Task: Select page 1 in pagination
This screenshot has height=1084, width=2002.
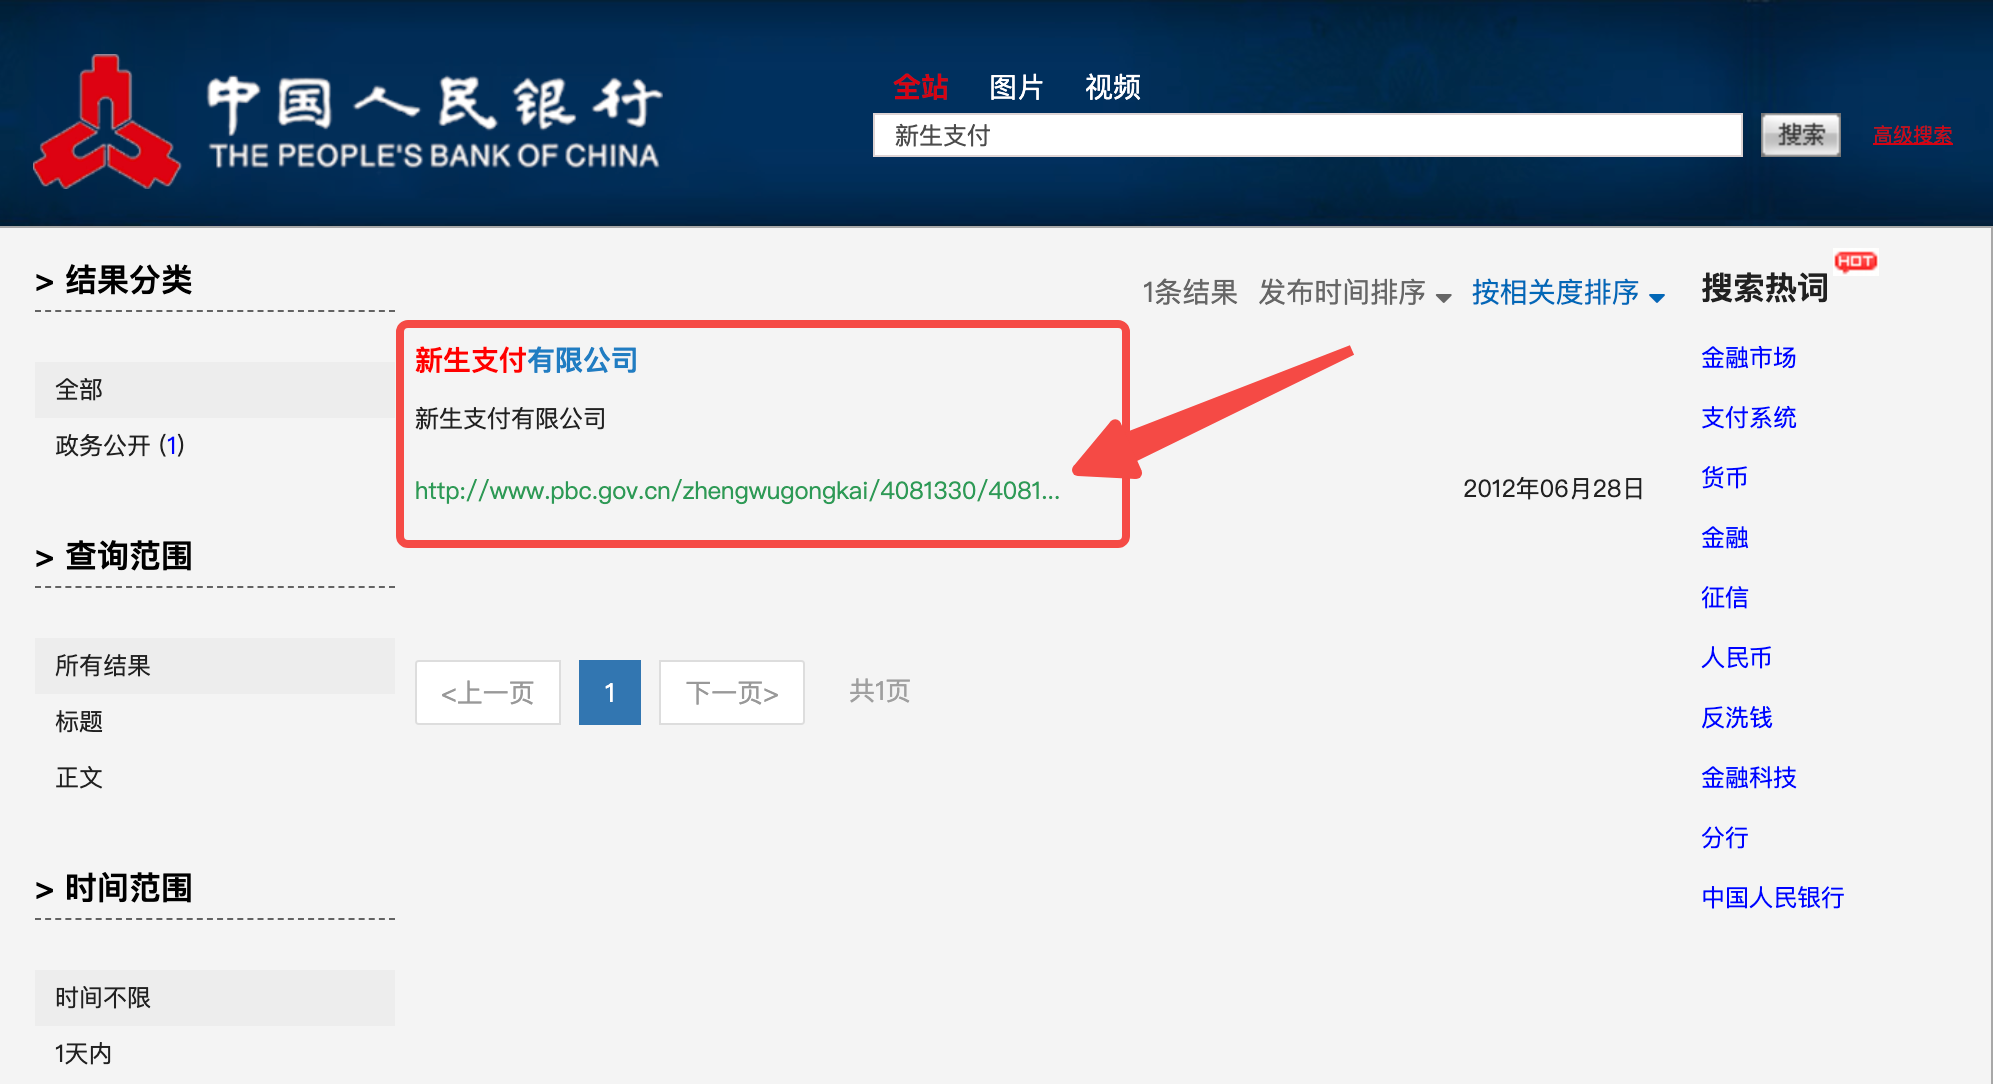Action: [x=610, y=692]
